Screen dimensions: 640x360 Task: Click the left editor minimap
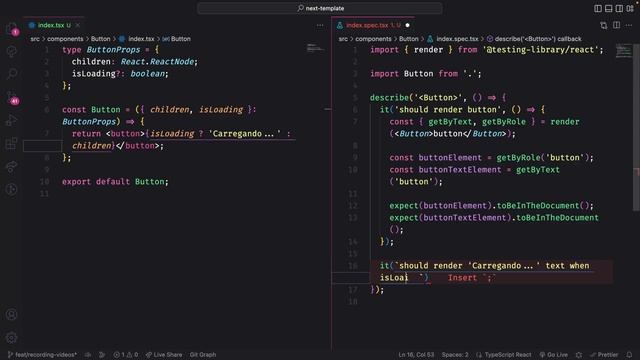(316, 48)
